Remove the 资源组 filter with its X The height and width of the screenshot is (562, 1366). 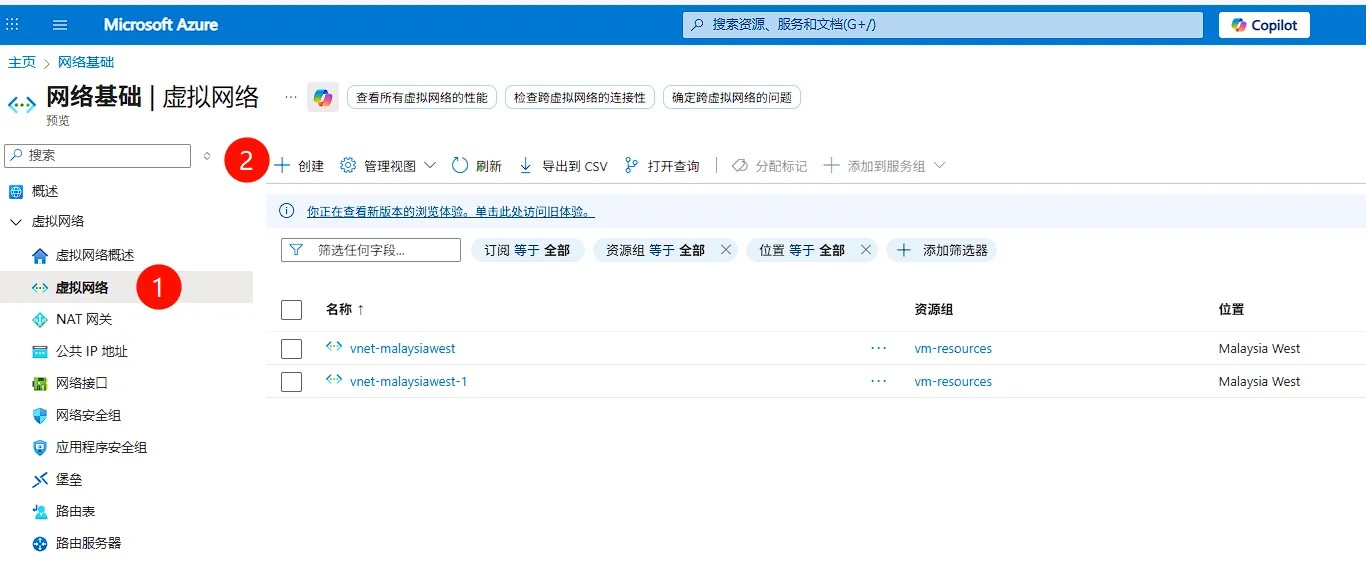[726, 250]
